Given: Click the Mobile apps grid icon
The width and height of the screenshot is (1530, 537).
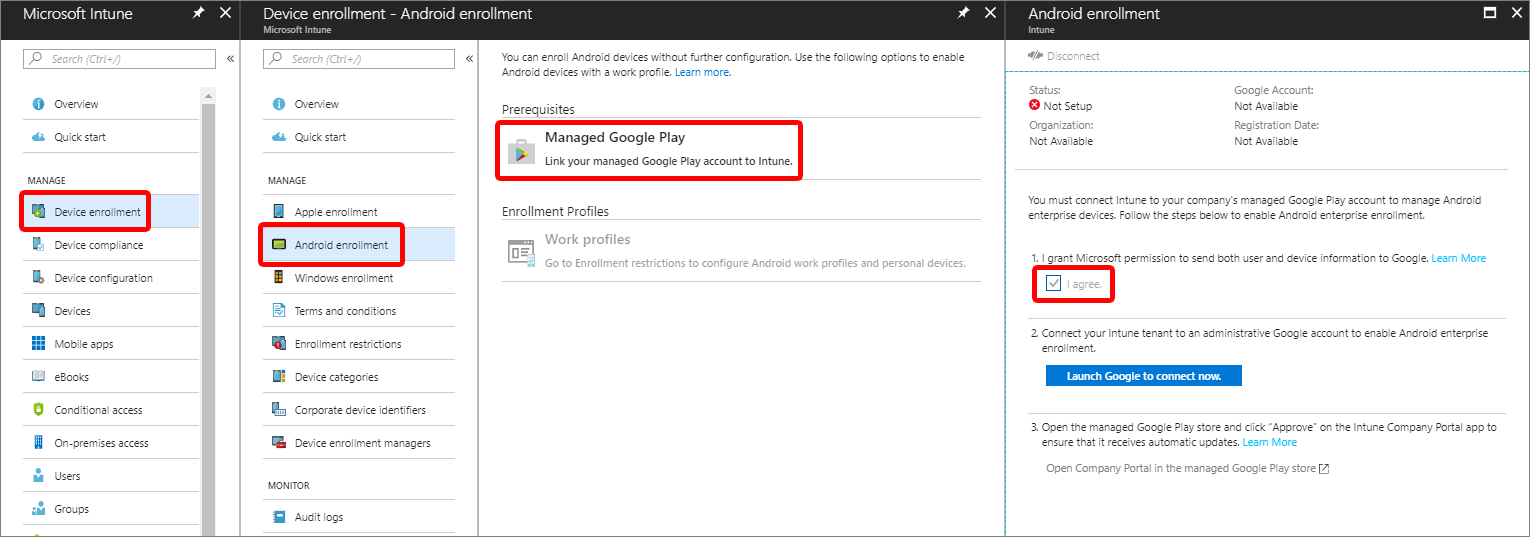Looking at the screenshot, I should [38, 344].
